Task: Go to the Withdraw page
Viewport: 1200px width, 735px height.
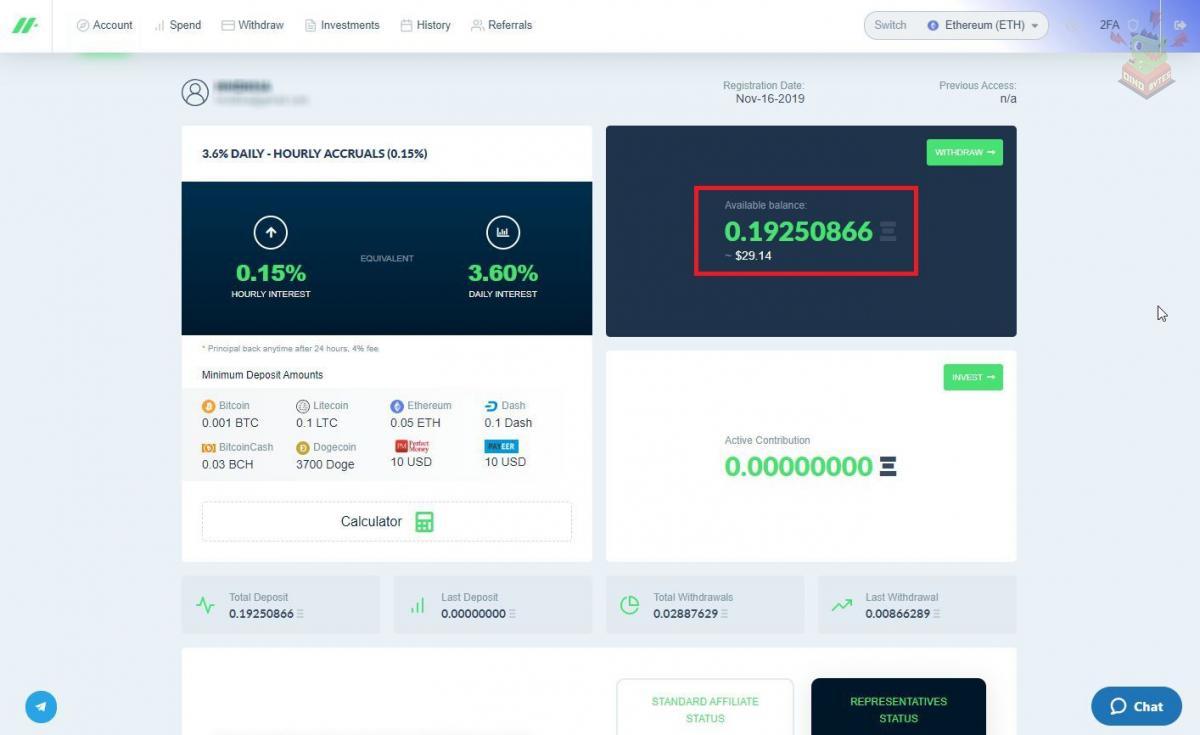Action: pos(252,25)
